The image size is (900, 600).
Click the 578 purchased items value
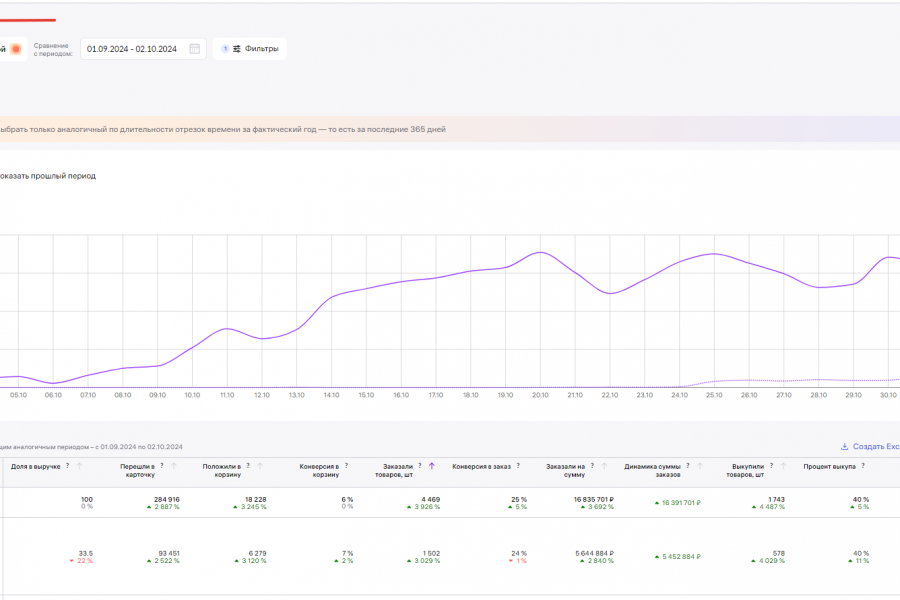click(x=778, y=553)
